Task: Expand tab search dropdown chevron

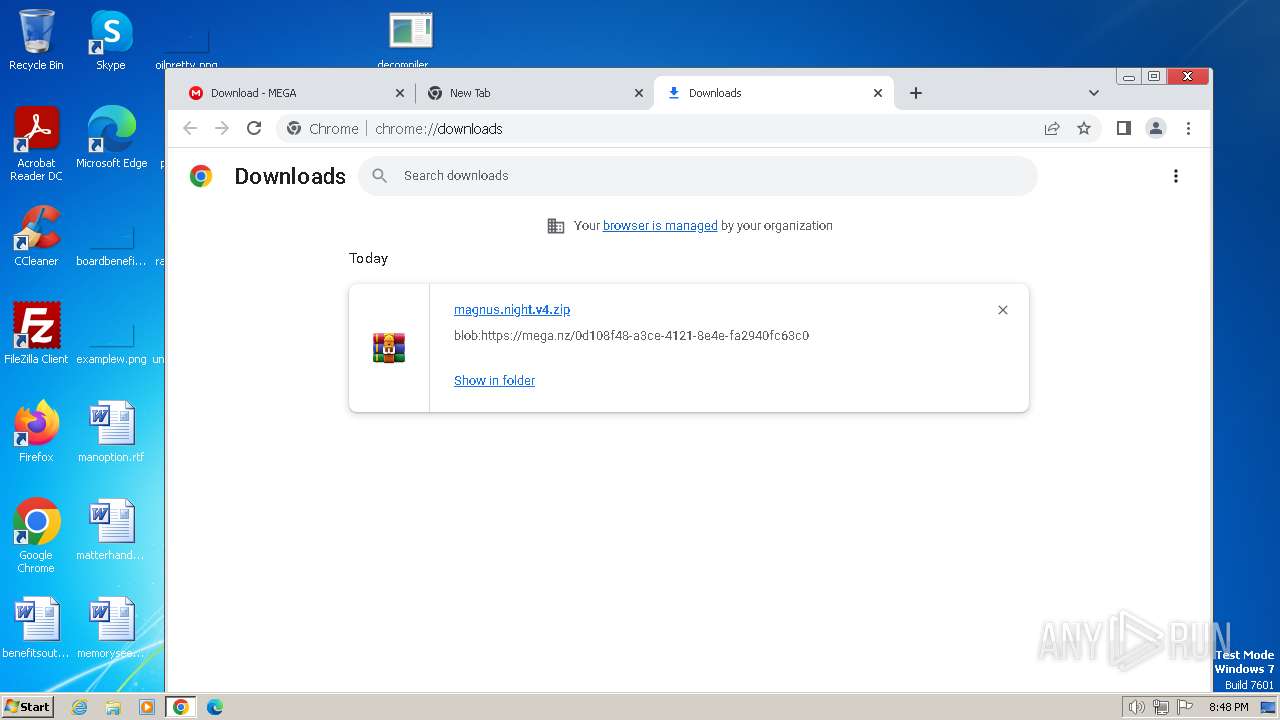Action: 1094,93
